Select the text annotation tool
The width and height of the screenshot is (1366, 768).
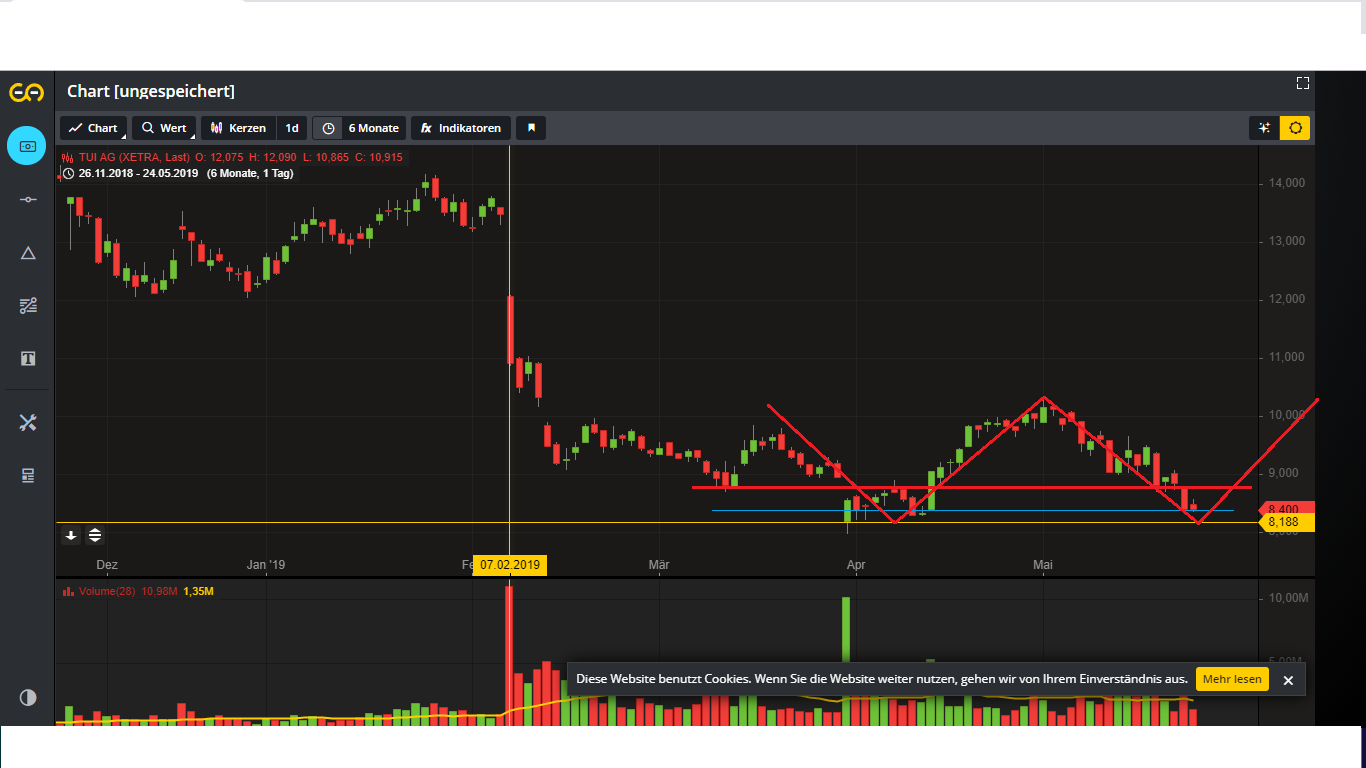click(28, 358)
